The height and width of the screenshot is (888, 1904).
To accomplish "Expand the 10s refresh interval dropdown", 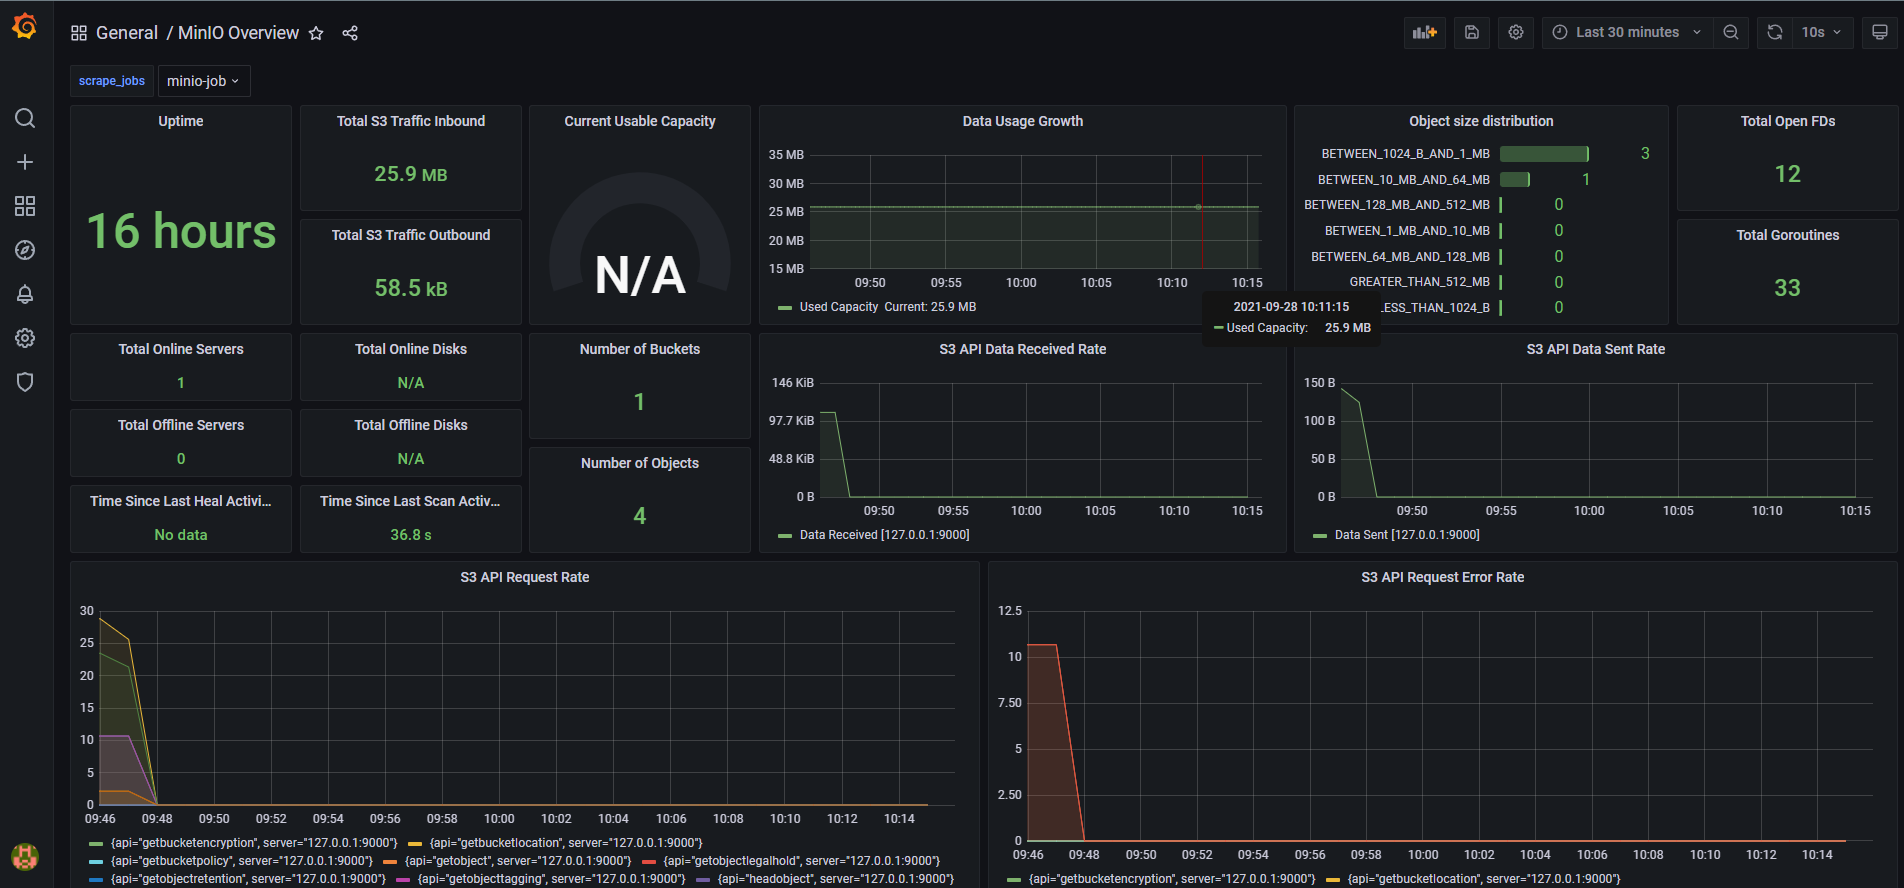I will click(1822, 32).
